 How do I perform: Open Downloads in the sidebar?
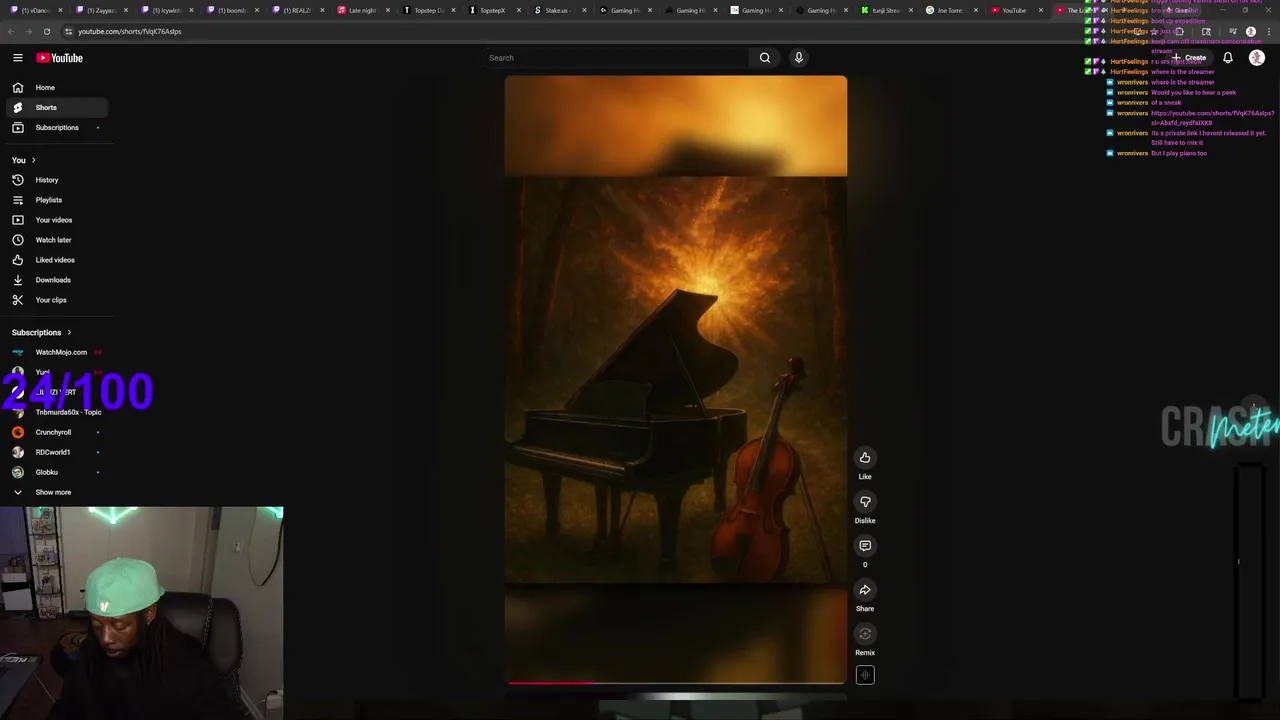(x=56, y=280)
